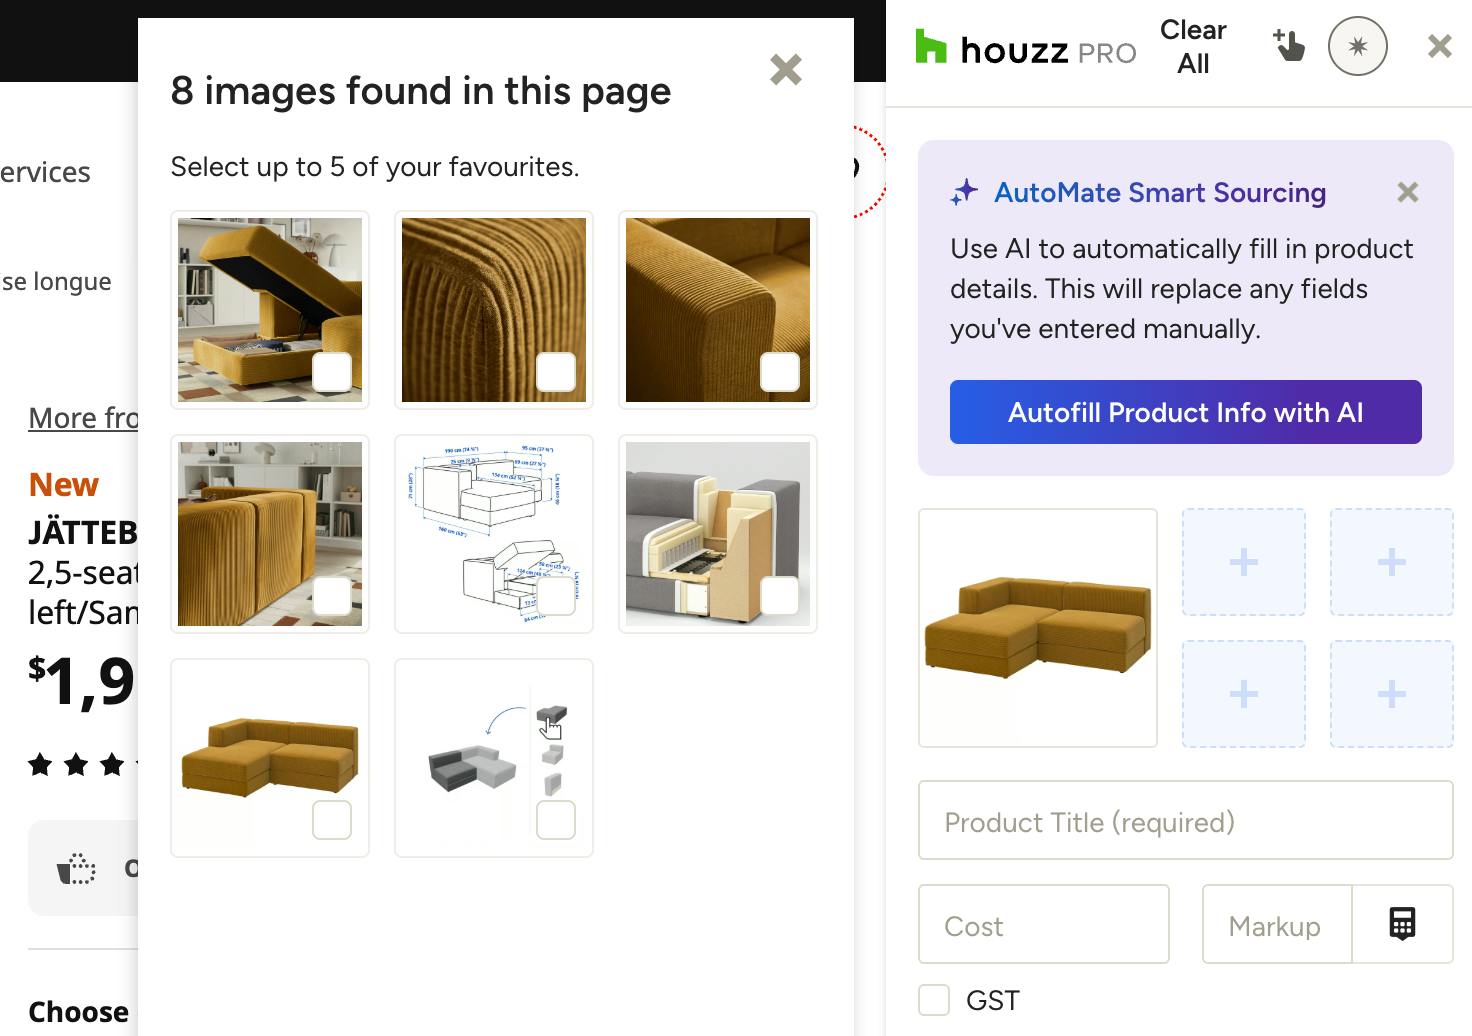Click the main selected sofa image preview
Screen dimensions: 1472x1036
[1038, 628]
